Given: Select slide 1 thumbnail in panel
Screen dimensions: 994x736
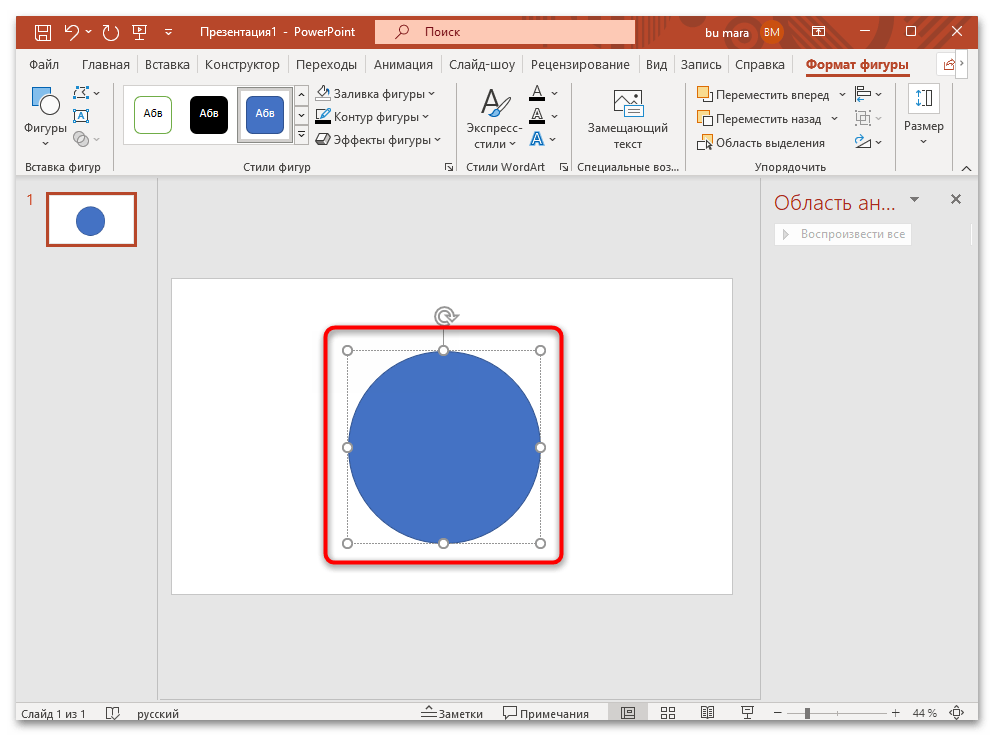Looking at the screenshot, I should tap(91, 219).
